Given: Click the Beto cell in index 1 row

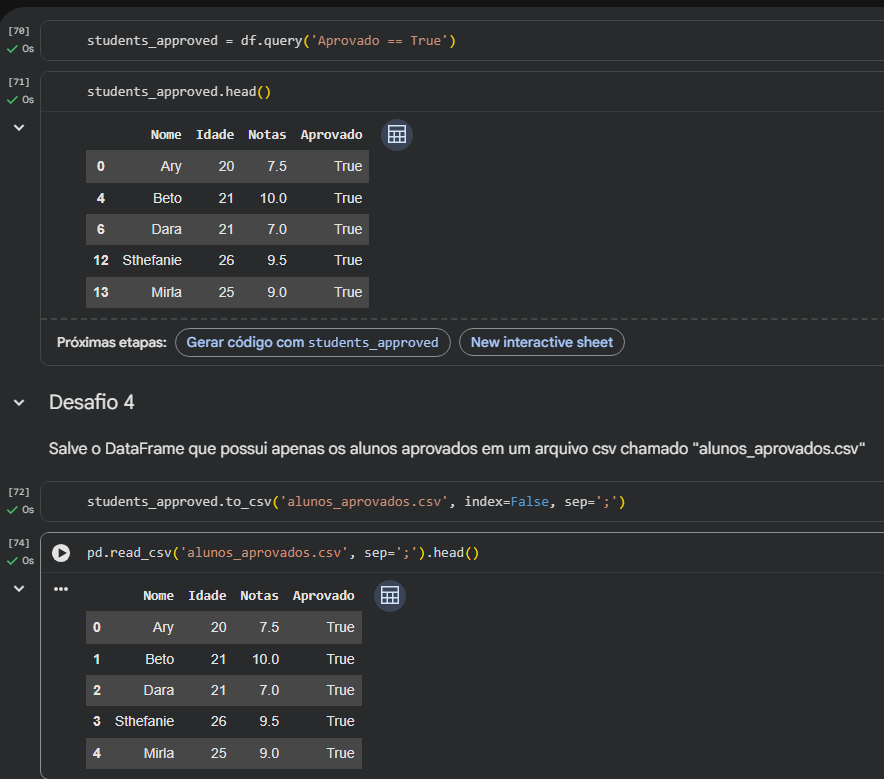Looking at the screenshot, I should click(x=160, y=660).
